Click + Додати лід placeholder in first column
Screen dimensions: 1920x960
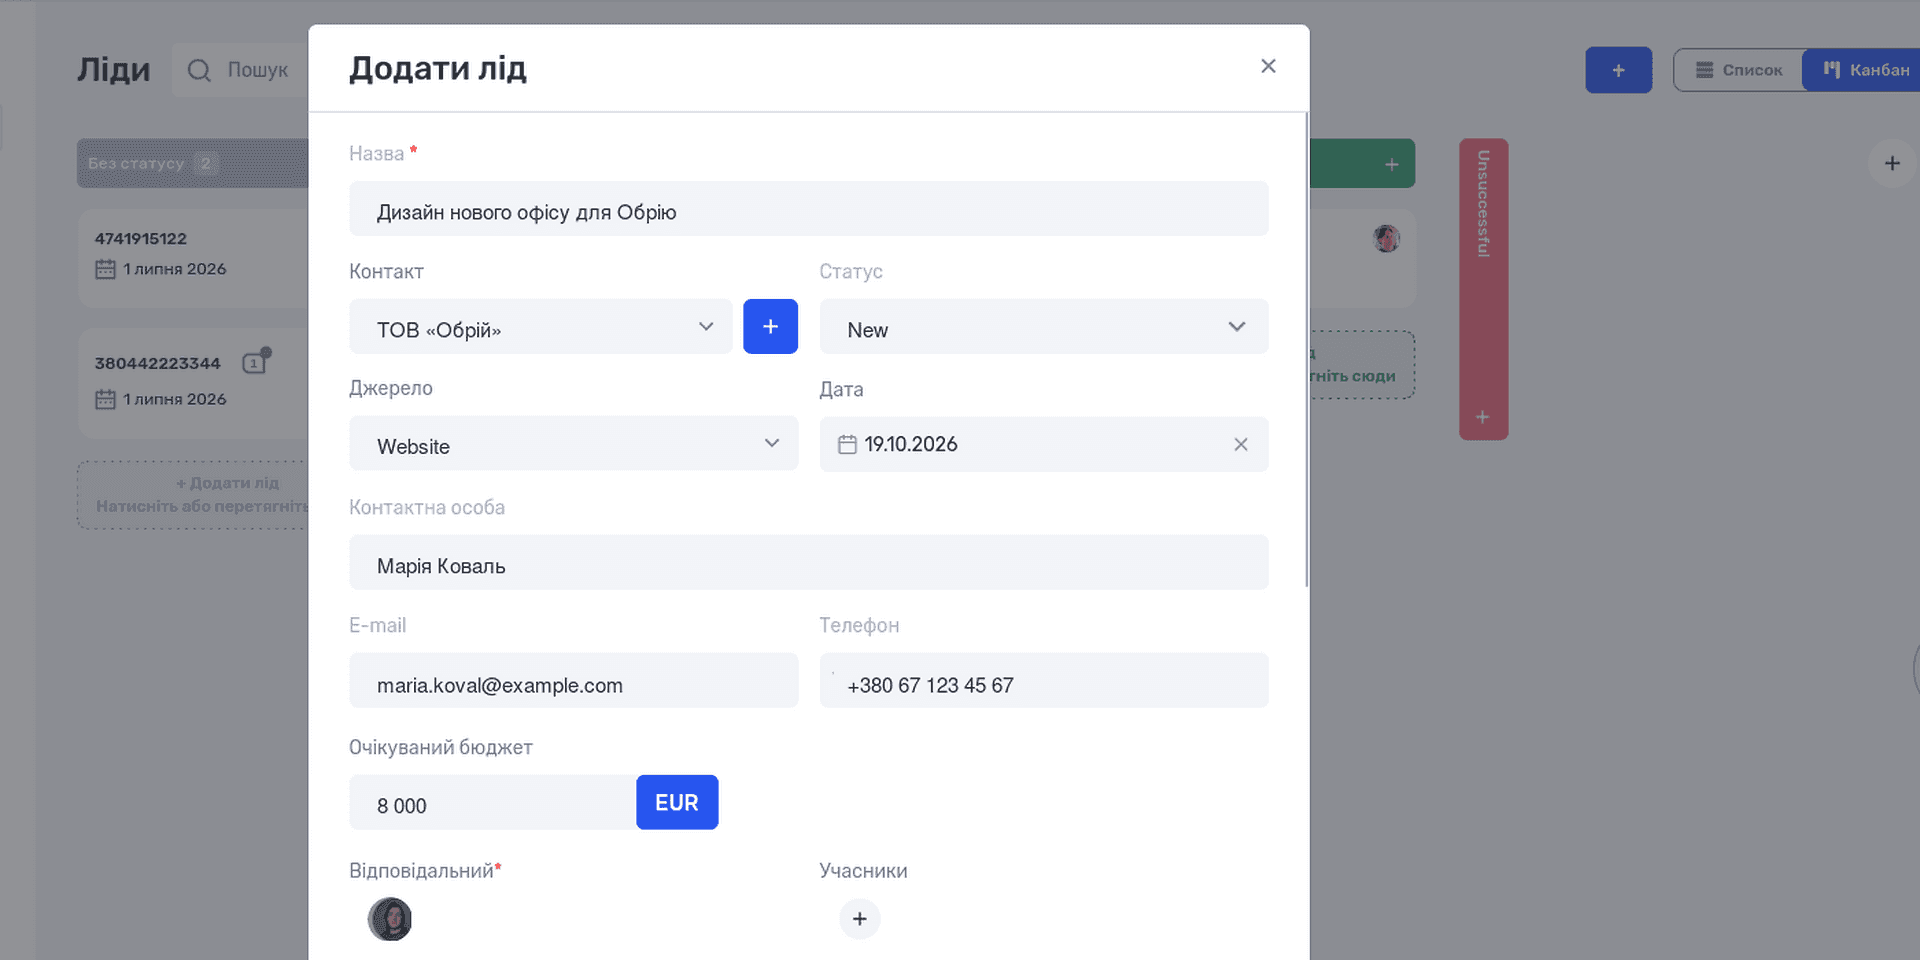coord(194,494)
